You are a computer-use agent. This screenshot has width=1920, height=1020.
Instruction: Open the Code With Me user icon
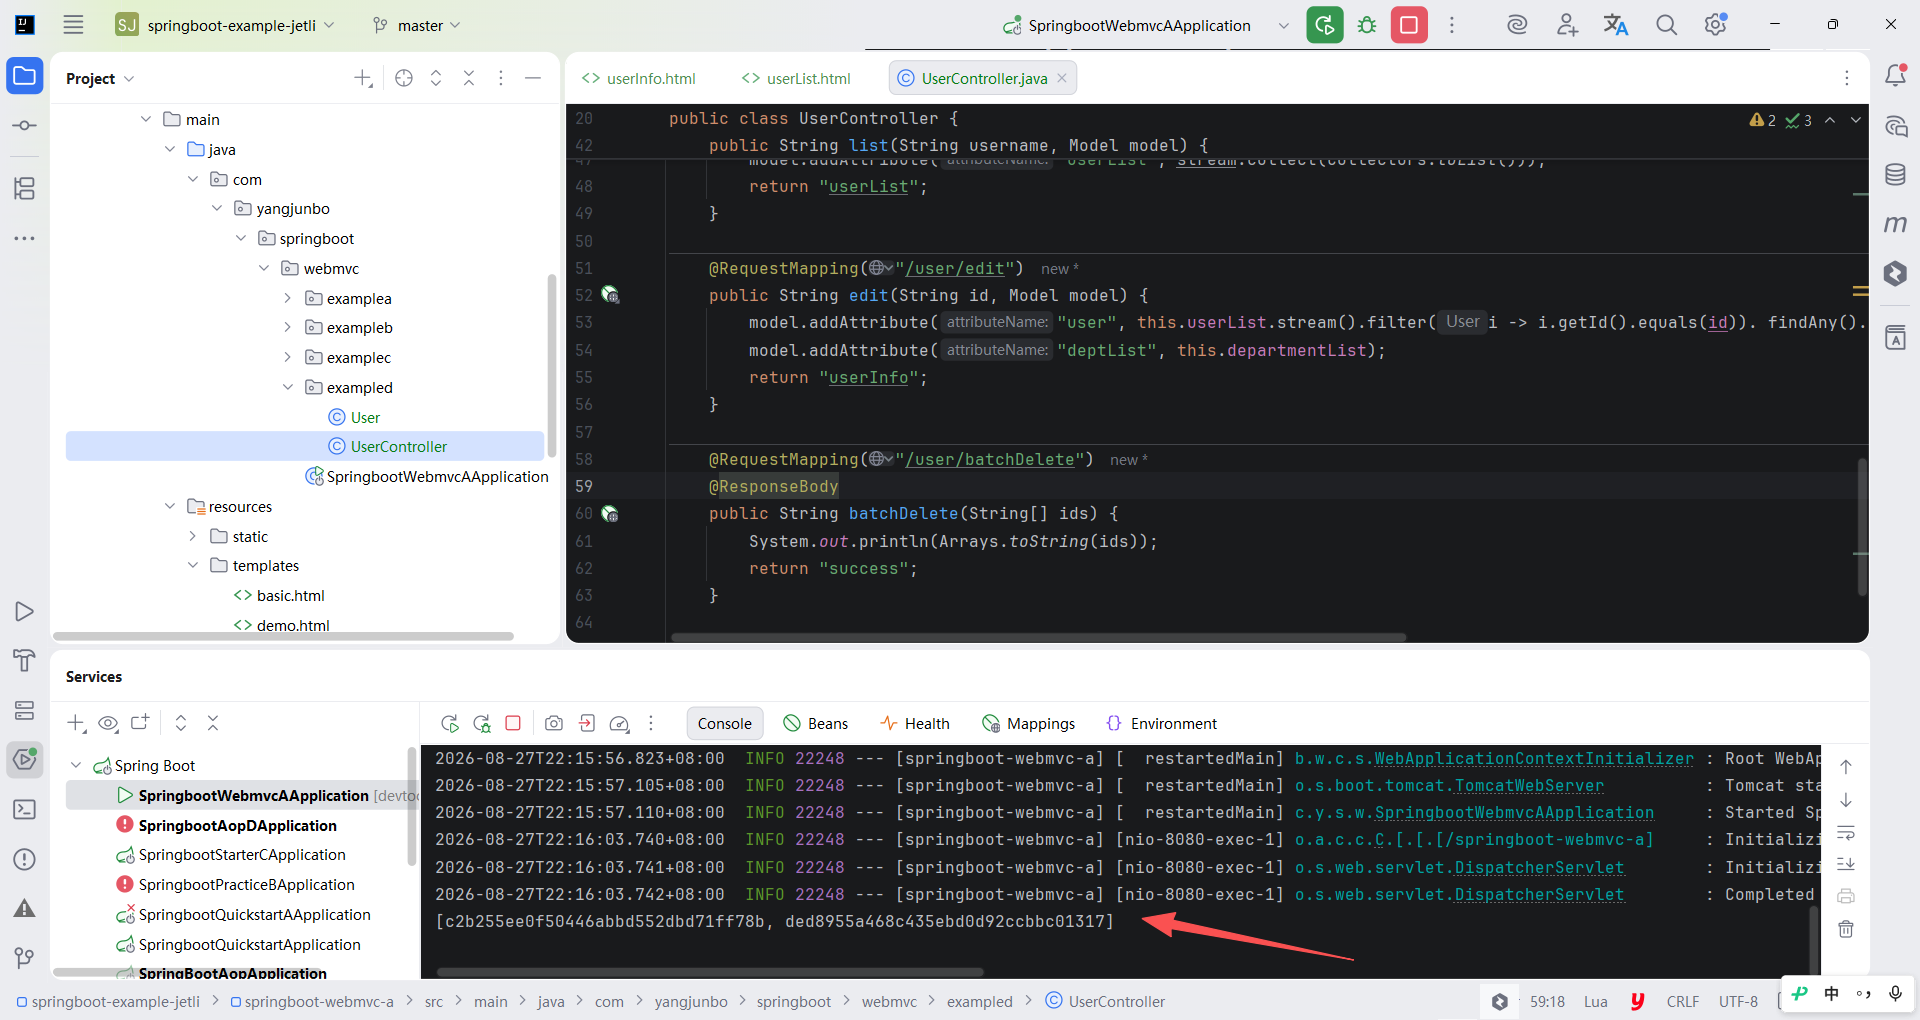(x=1567, y=25)
